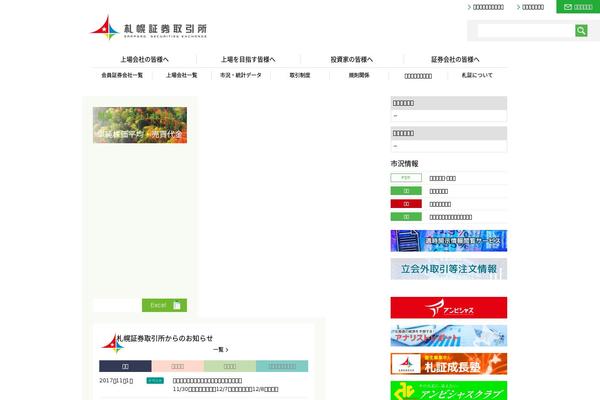Select the light green news tab
This screenshot has height=400, width=600.
[x=230, y=366]
